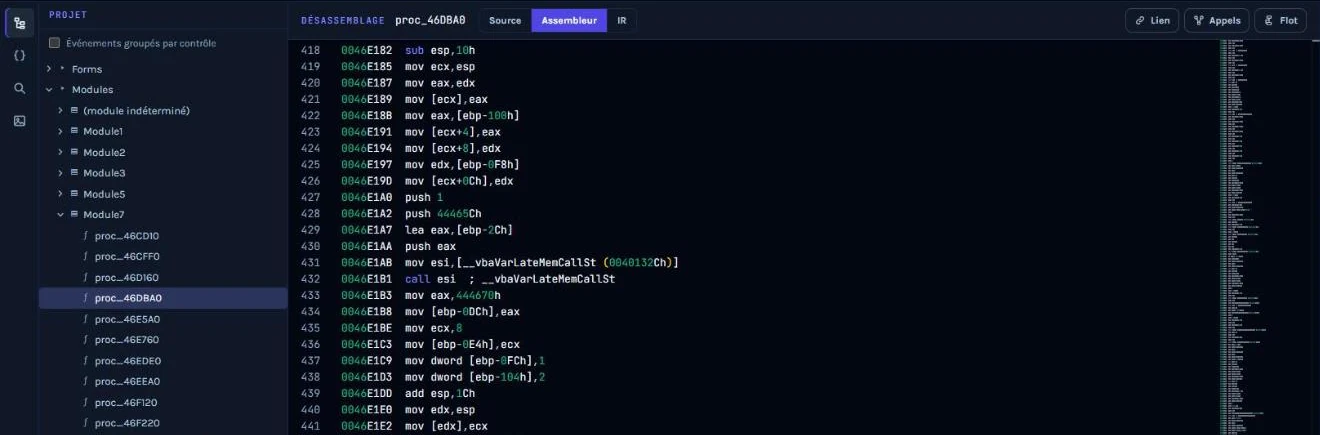The width and height of the screenshot is (1320, 435).
Task: Switch to the IR tab
Action: (x=622, y=20)
